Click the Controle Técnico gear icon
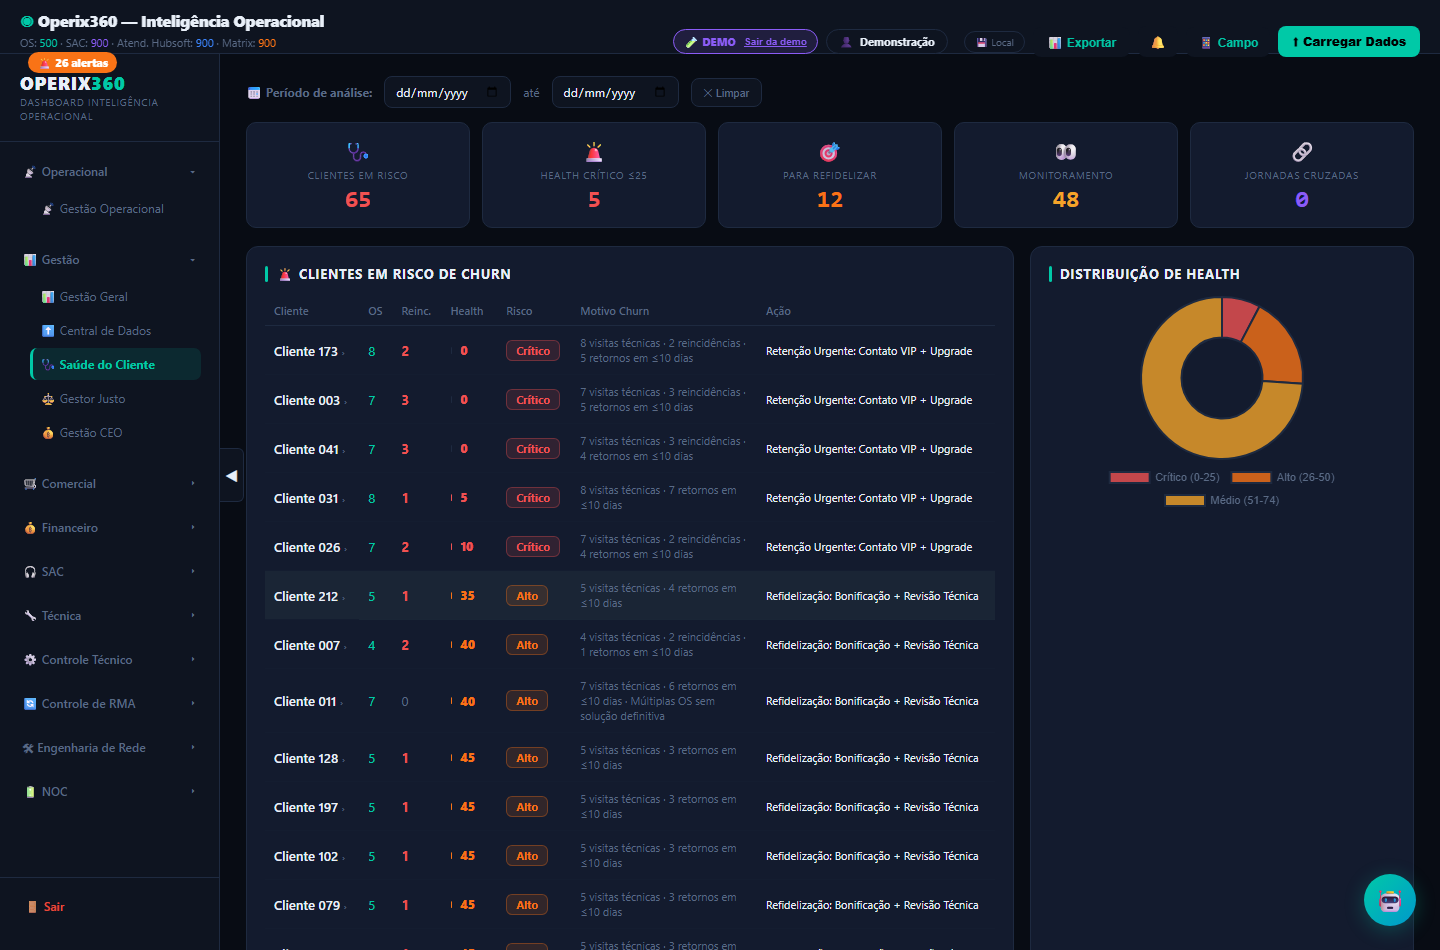1440x950 pixels. [x=30, y=660]
